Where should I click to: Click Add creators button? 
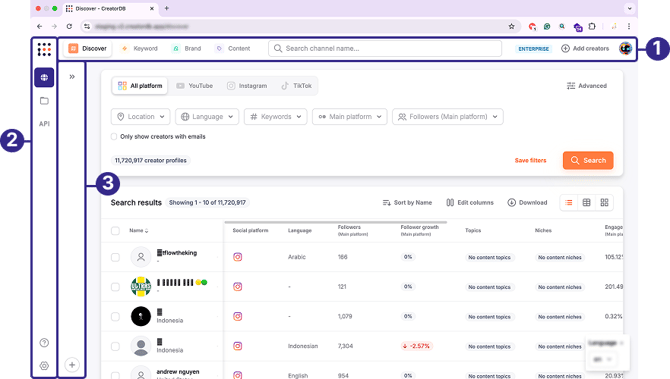click(585, 49)
